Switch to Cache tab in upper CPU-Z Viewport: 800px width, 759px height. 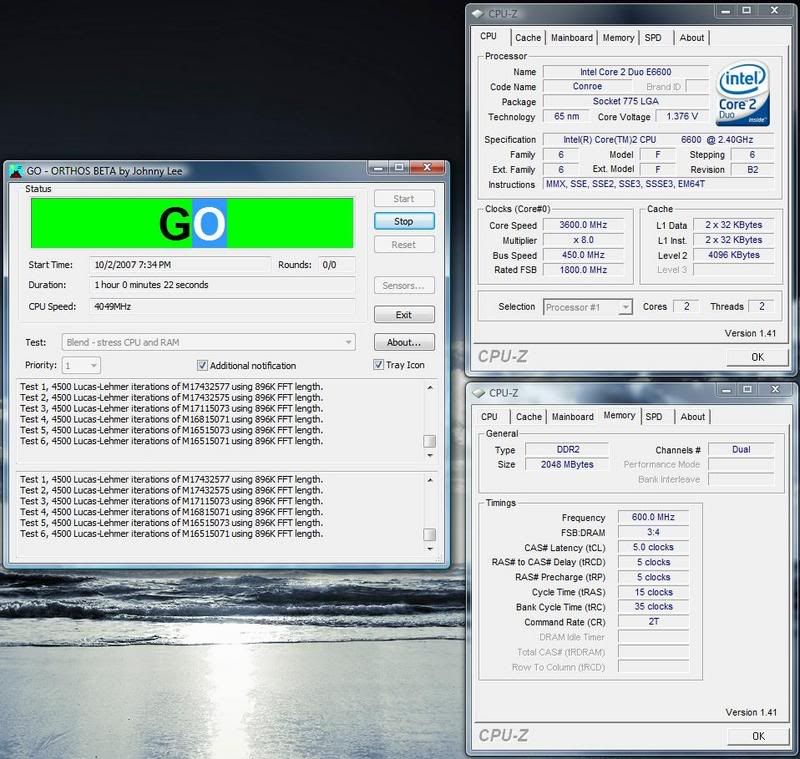point(528,38)
